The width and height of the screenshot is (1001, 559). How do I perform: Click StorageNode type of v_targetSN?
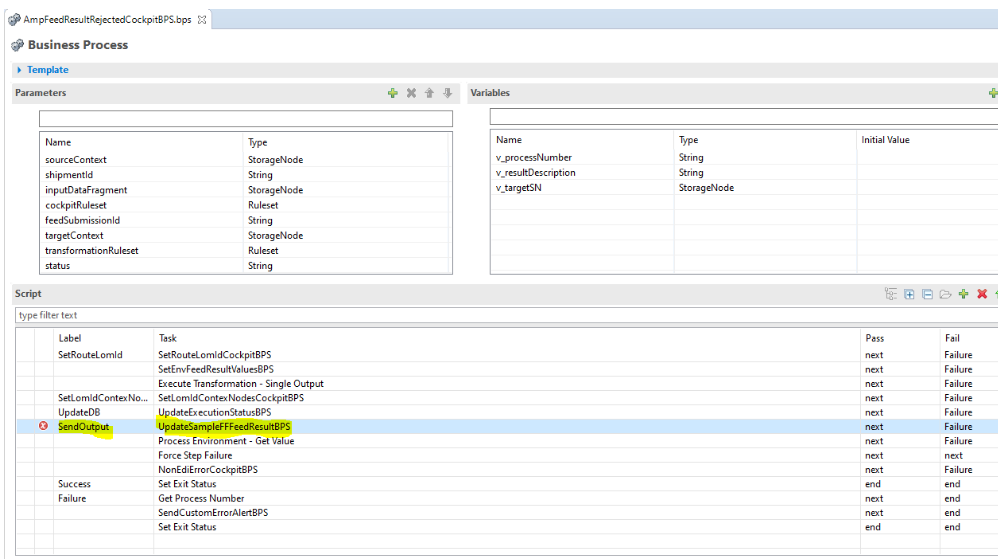tap(706, 188)
